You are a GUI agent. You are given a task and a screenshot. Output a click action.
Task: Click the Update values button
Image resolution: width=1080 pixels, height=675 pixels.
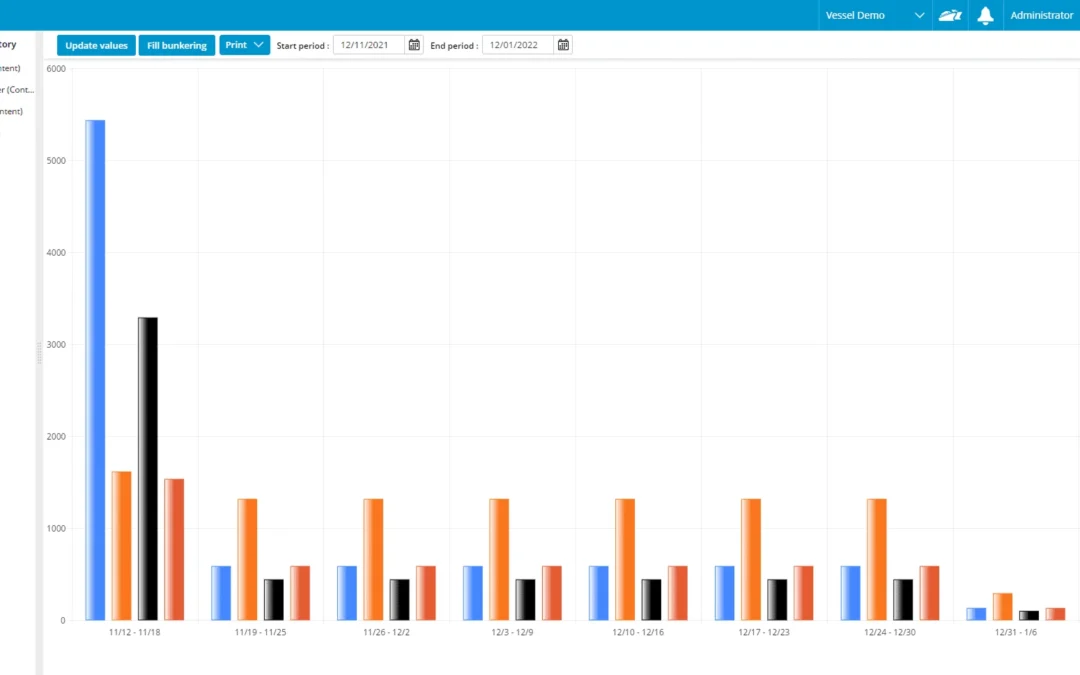pyautogui.click(x=95, y=44)
